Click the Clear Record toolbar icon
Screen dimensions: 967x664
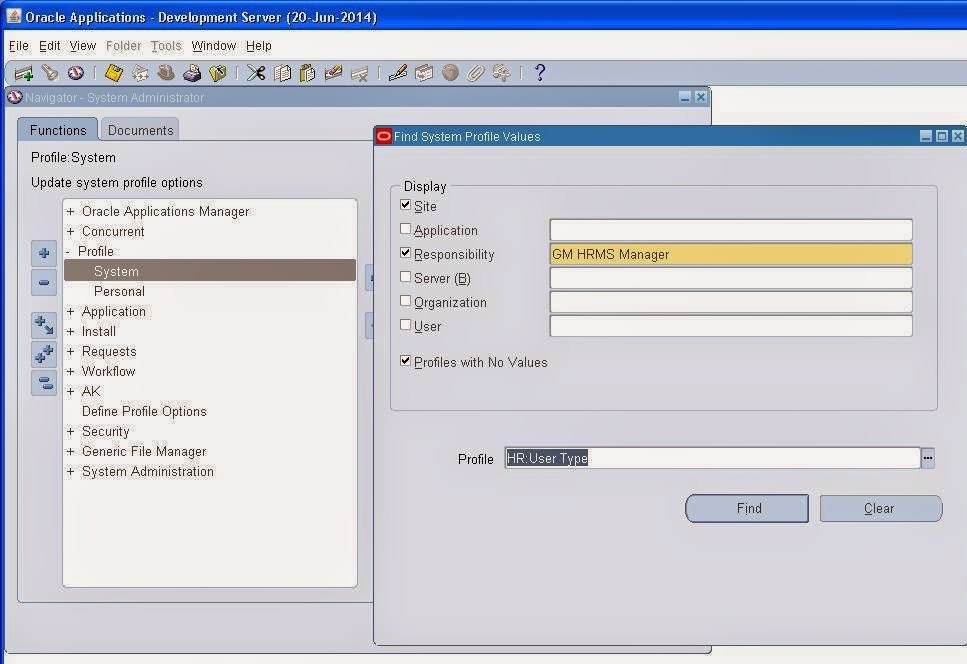pos(335,72)
